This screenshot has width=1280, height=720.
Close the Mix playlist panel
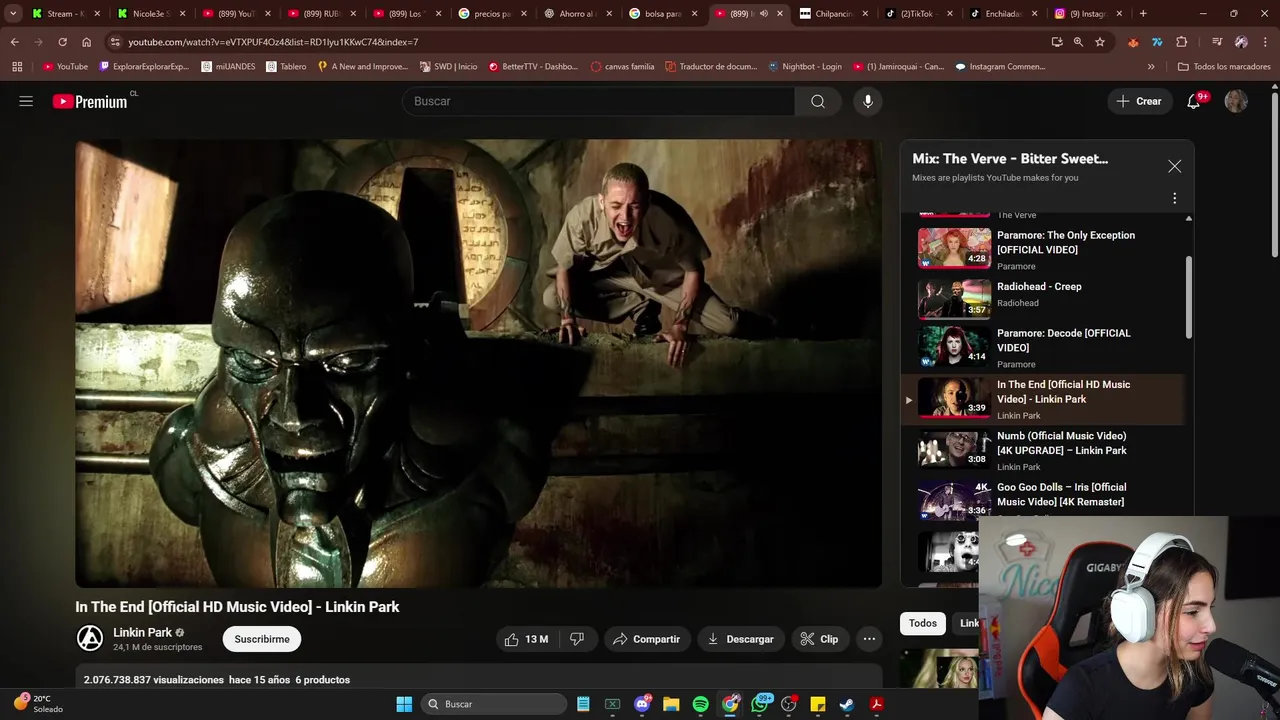[x=1174, y=166]
